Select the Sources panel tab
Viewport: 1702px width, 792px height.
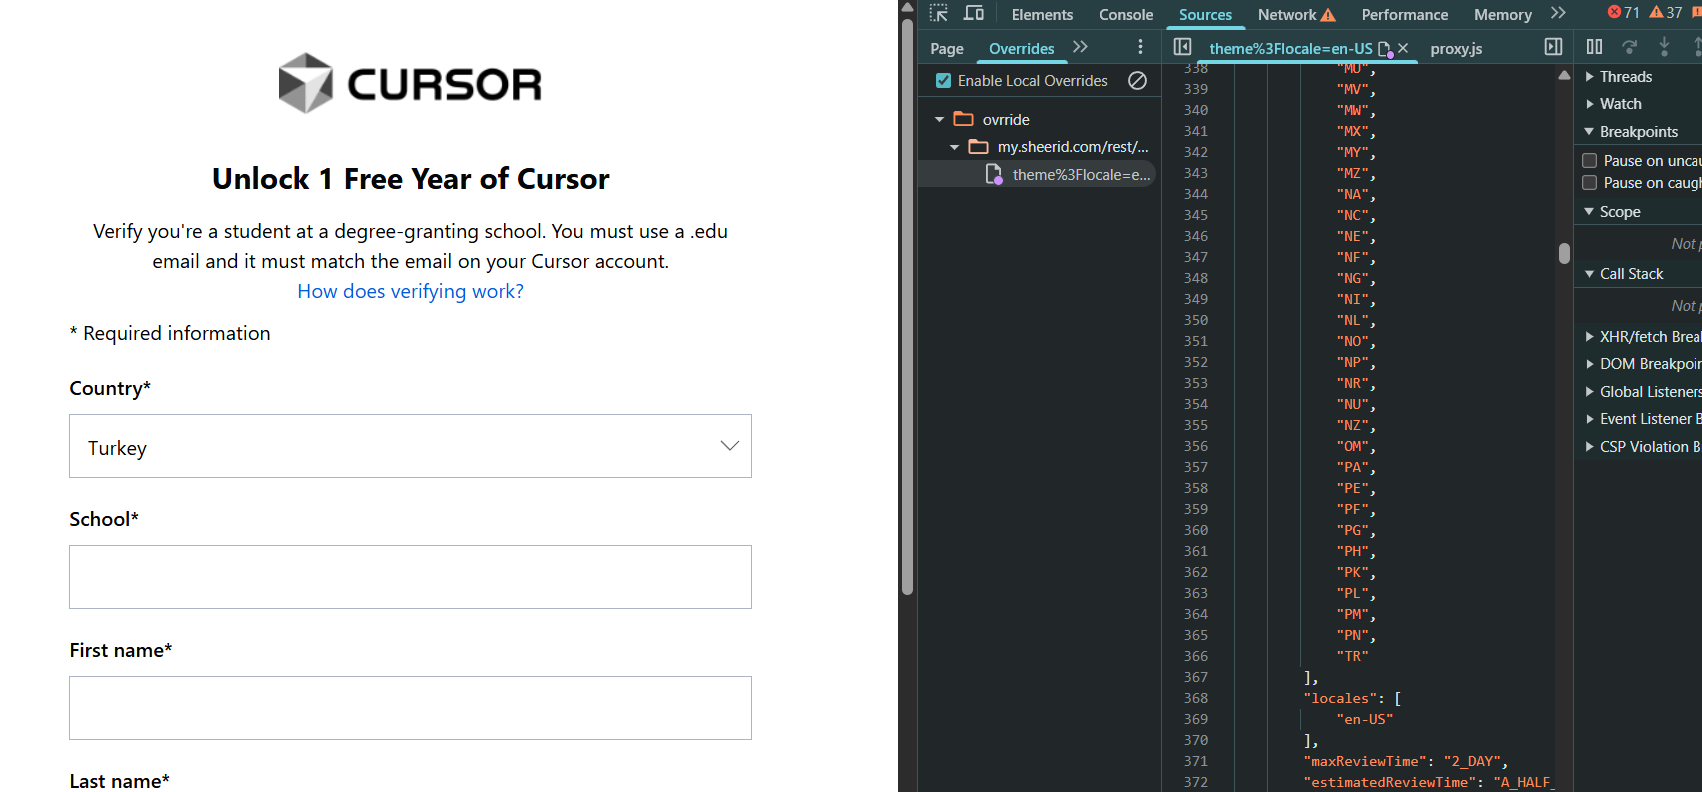[x=1205, y=15]
